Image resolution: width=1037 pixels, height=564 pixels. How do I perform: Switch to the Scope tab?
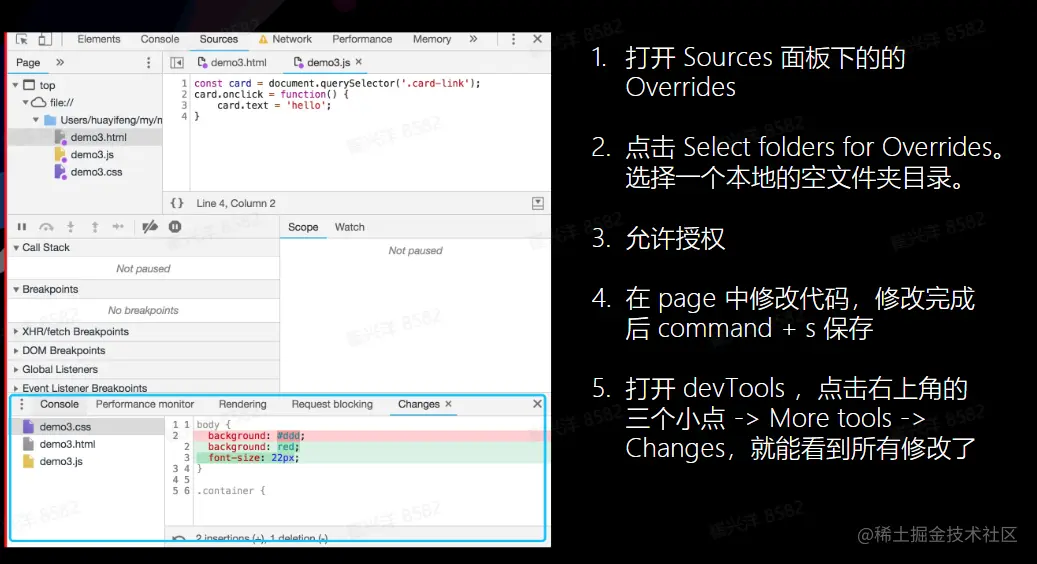click(303, 227)
